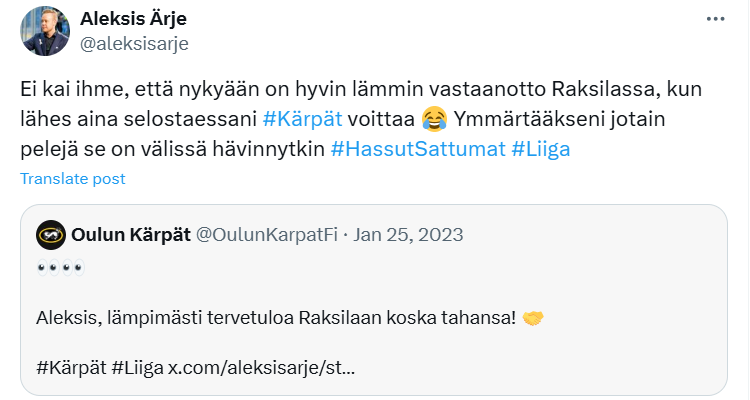Open Oulun Kärpät name in quoted post
Image resolution: width=750 pixels, height=400 pixels.
[130, 234]
